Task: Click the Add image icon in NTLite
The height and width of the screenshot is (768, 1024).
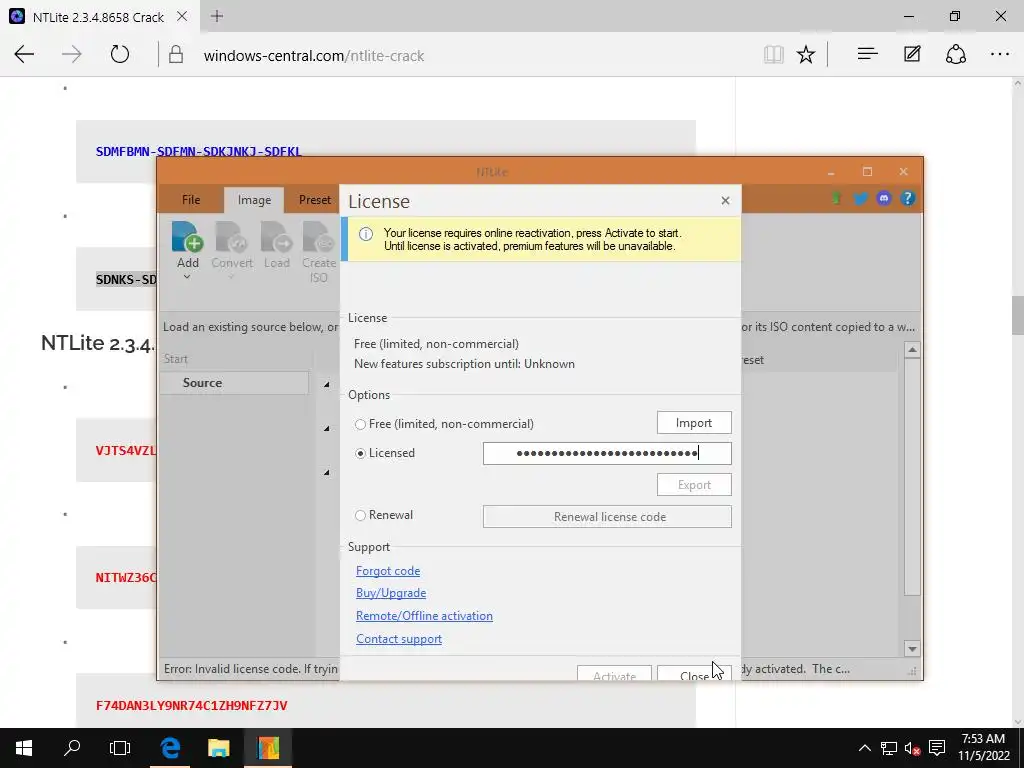Action: (187, 237)
